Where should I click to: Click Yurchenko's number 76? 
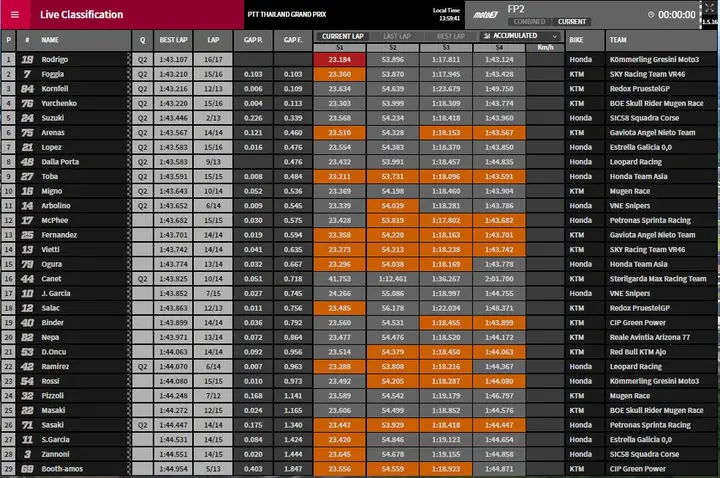click(28, 103)
